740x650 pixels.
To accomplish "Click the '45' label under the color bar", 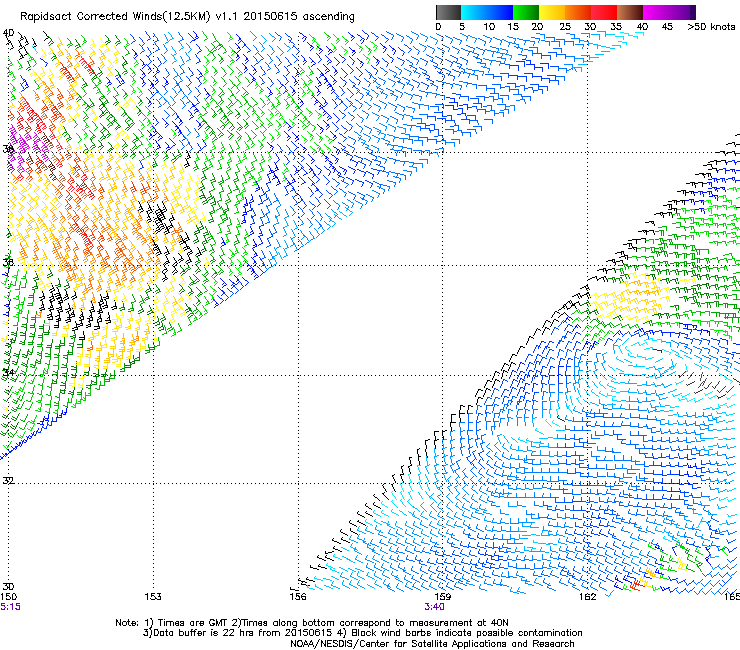I will tap(667, 27).
